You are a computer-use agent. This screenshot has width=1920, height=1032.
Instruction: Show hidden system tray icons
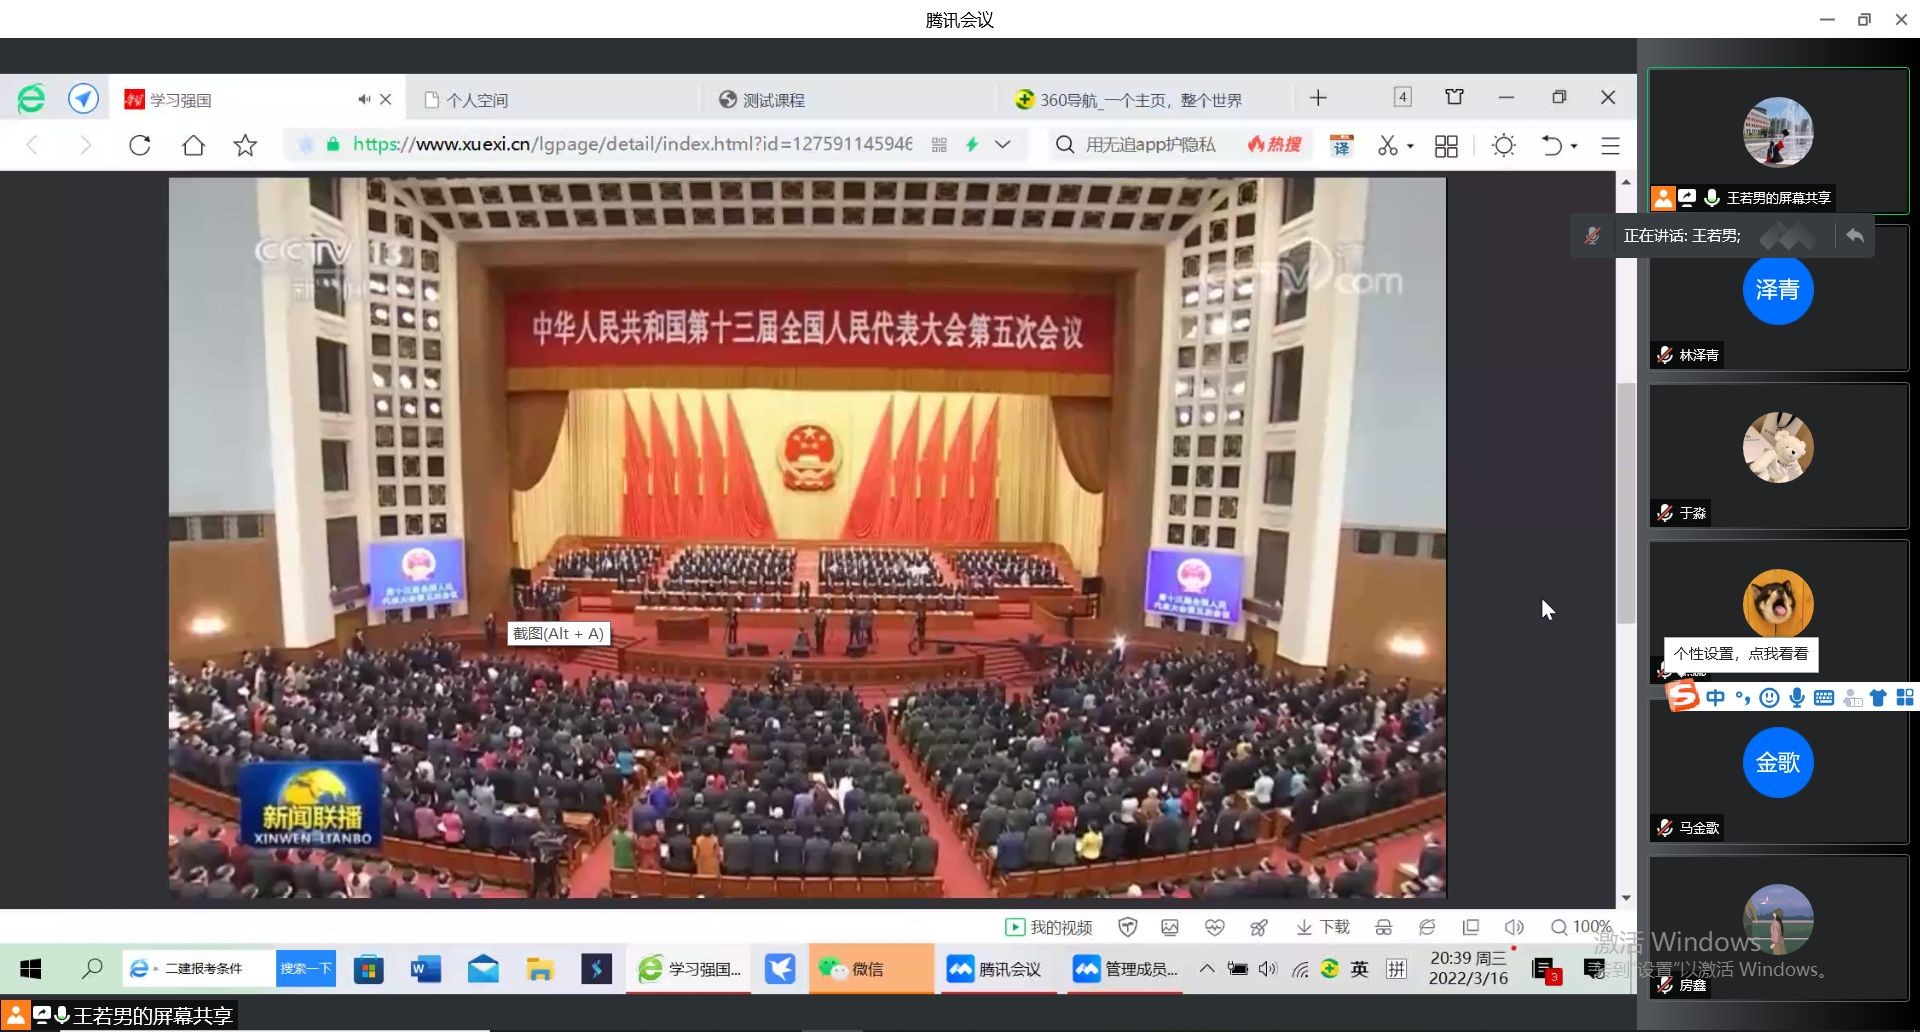pyautogui.click(x=1207, y=968)
